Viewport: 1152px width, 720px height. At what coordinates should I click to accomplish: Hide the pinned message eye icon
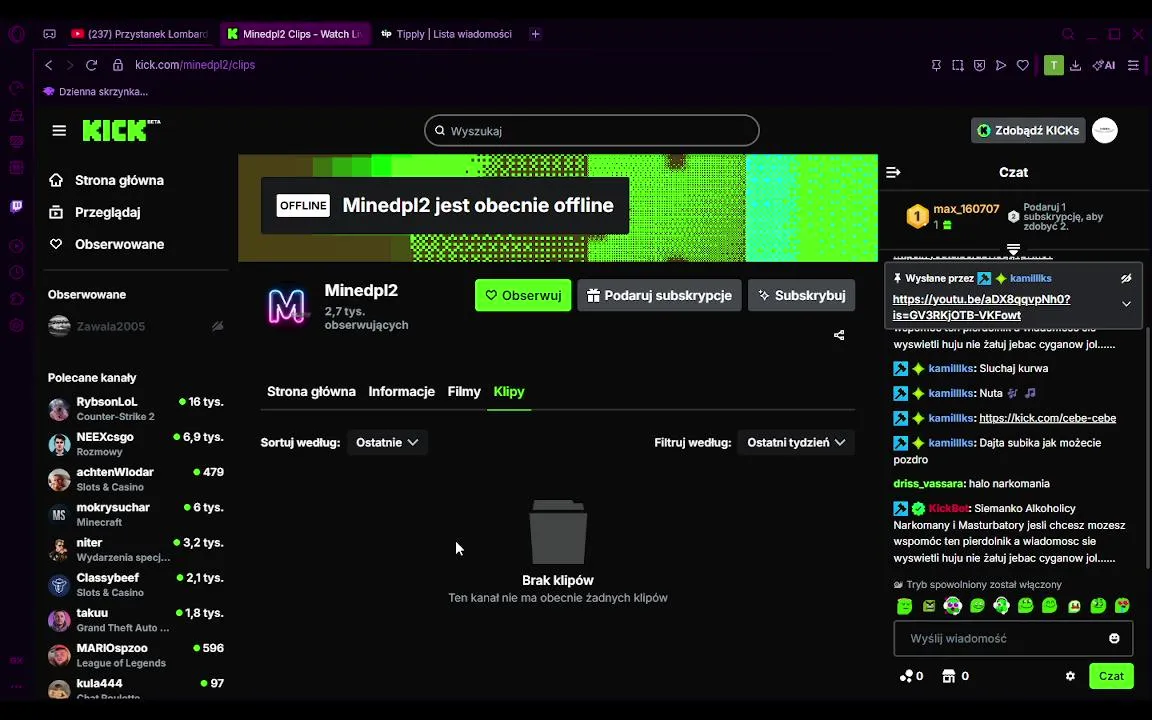click(x=1126, y=278)
